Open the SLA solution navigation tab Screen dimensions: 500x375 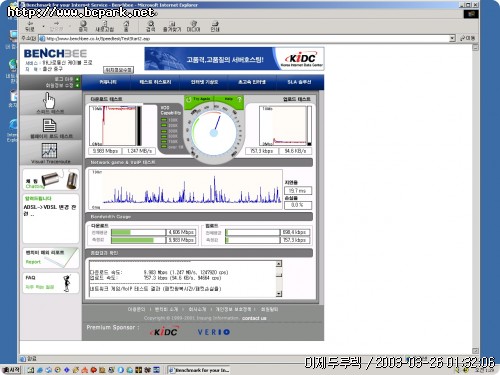[x=299, y=82]
